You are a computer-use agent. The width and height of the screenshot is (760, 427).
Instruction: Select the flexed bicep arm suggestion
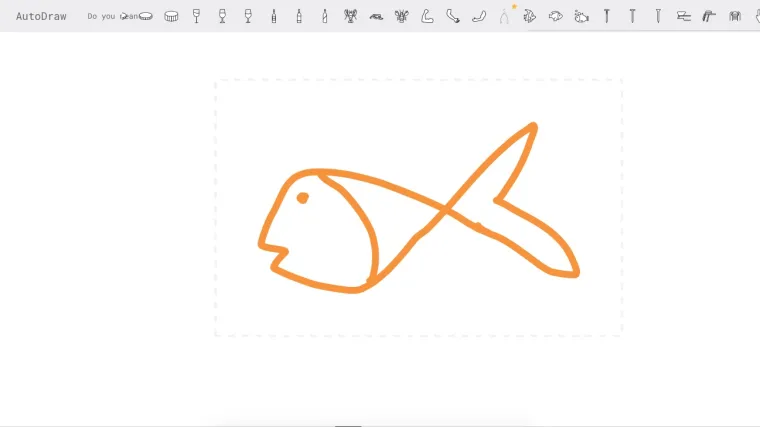coord(427,16)
